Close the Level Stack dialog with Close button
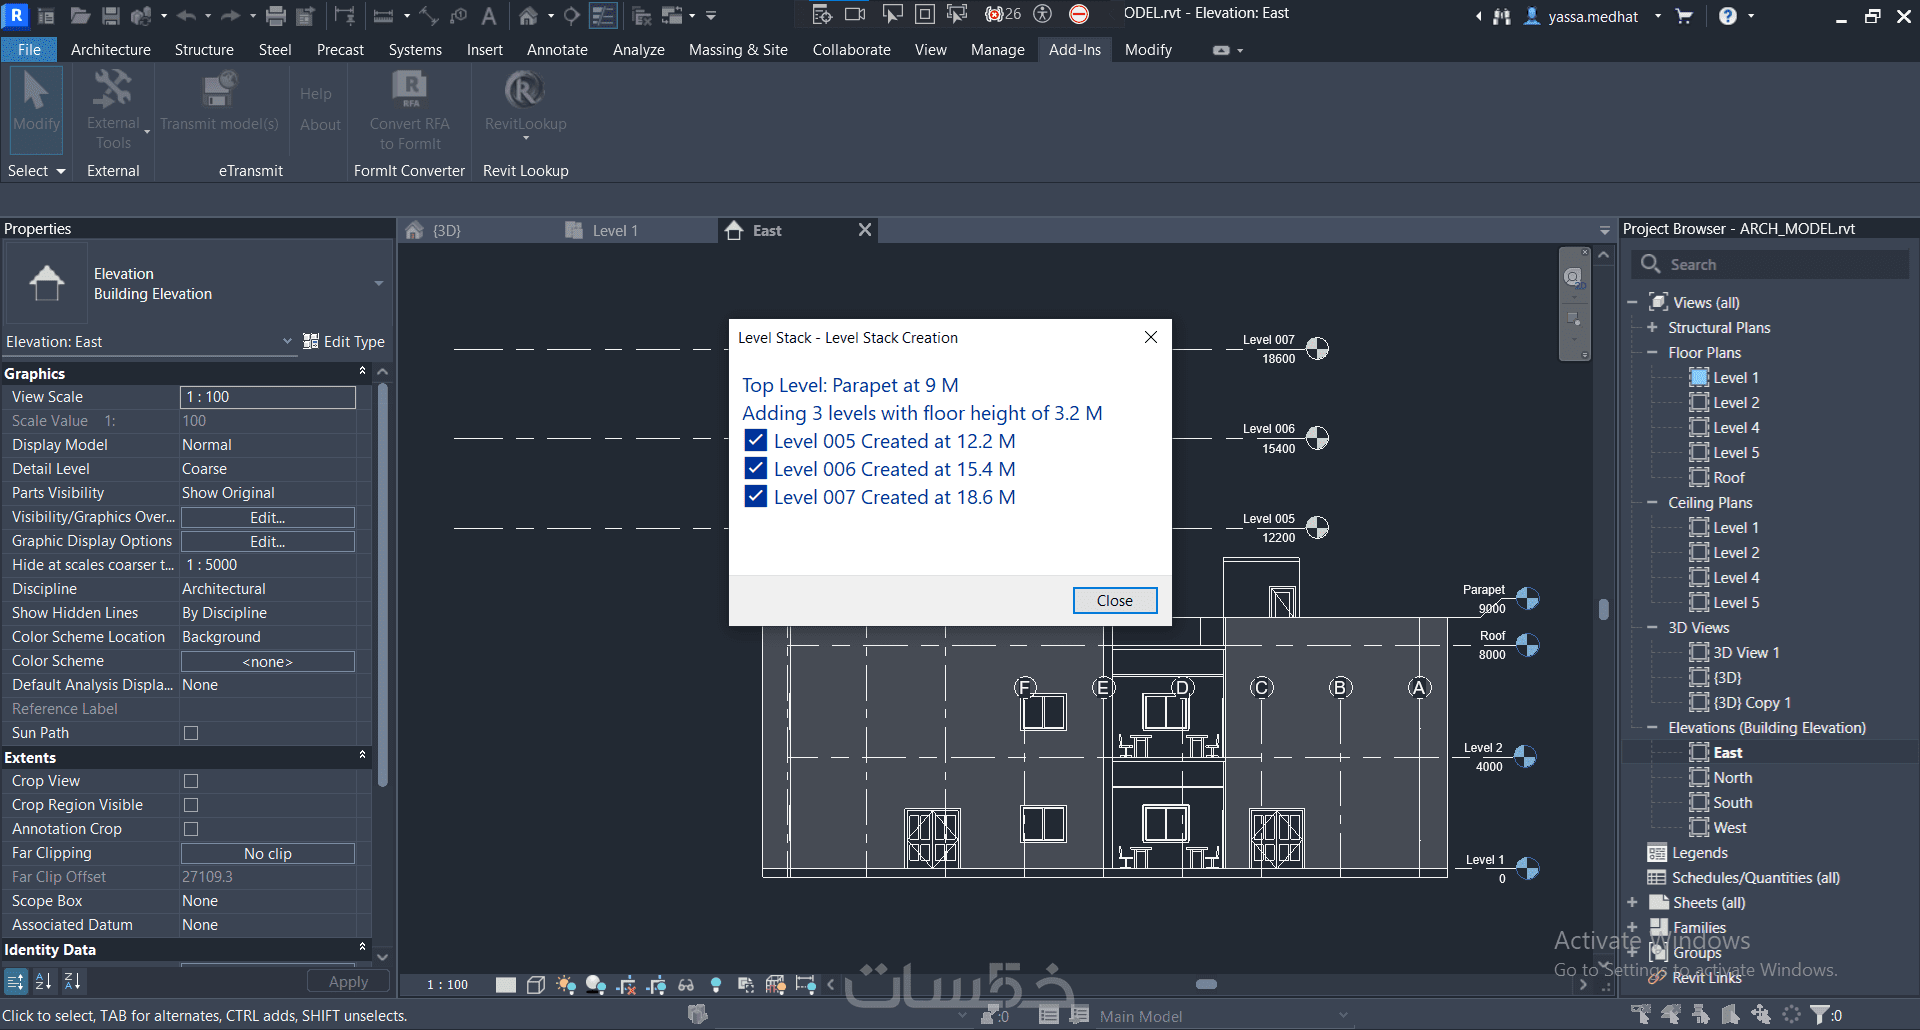 tap(1114, 600)
